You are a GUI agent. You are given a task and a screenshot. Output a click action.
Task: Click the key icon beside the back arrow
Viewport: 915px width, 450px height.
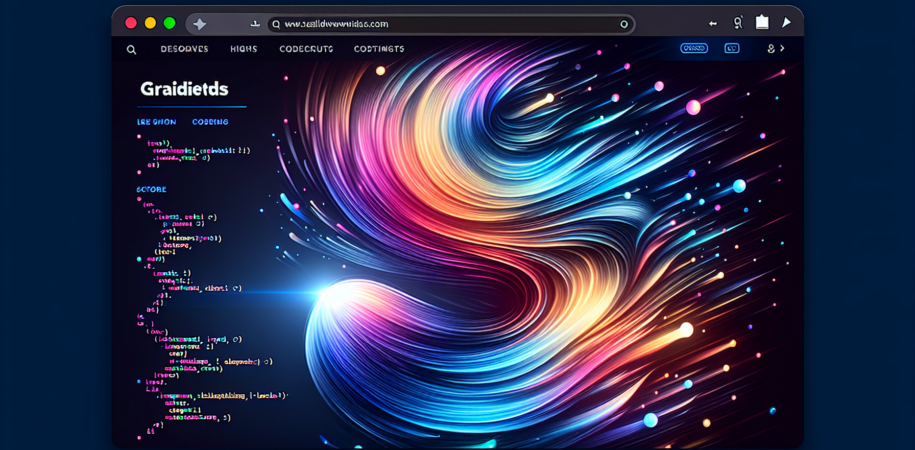(738, 23)
